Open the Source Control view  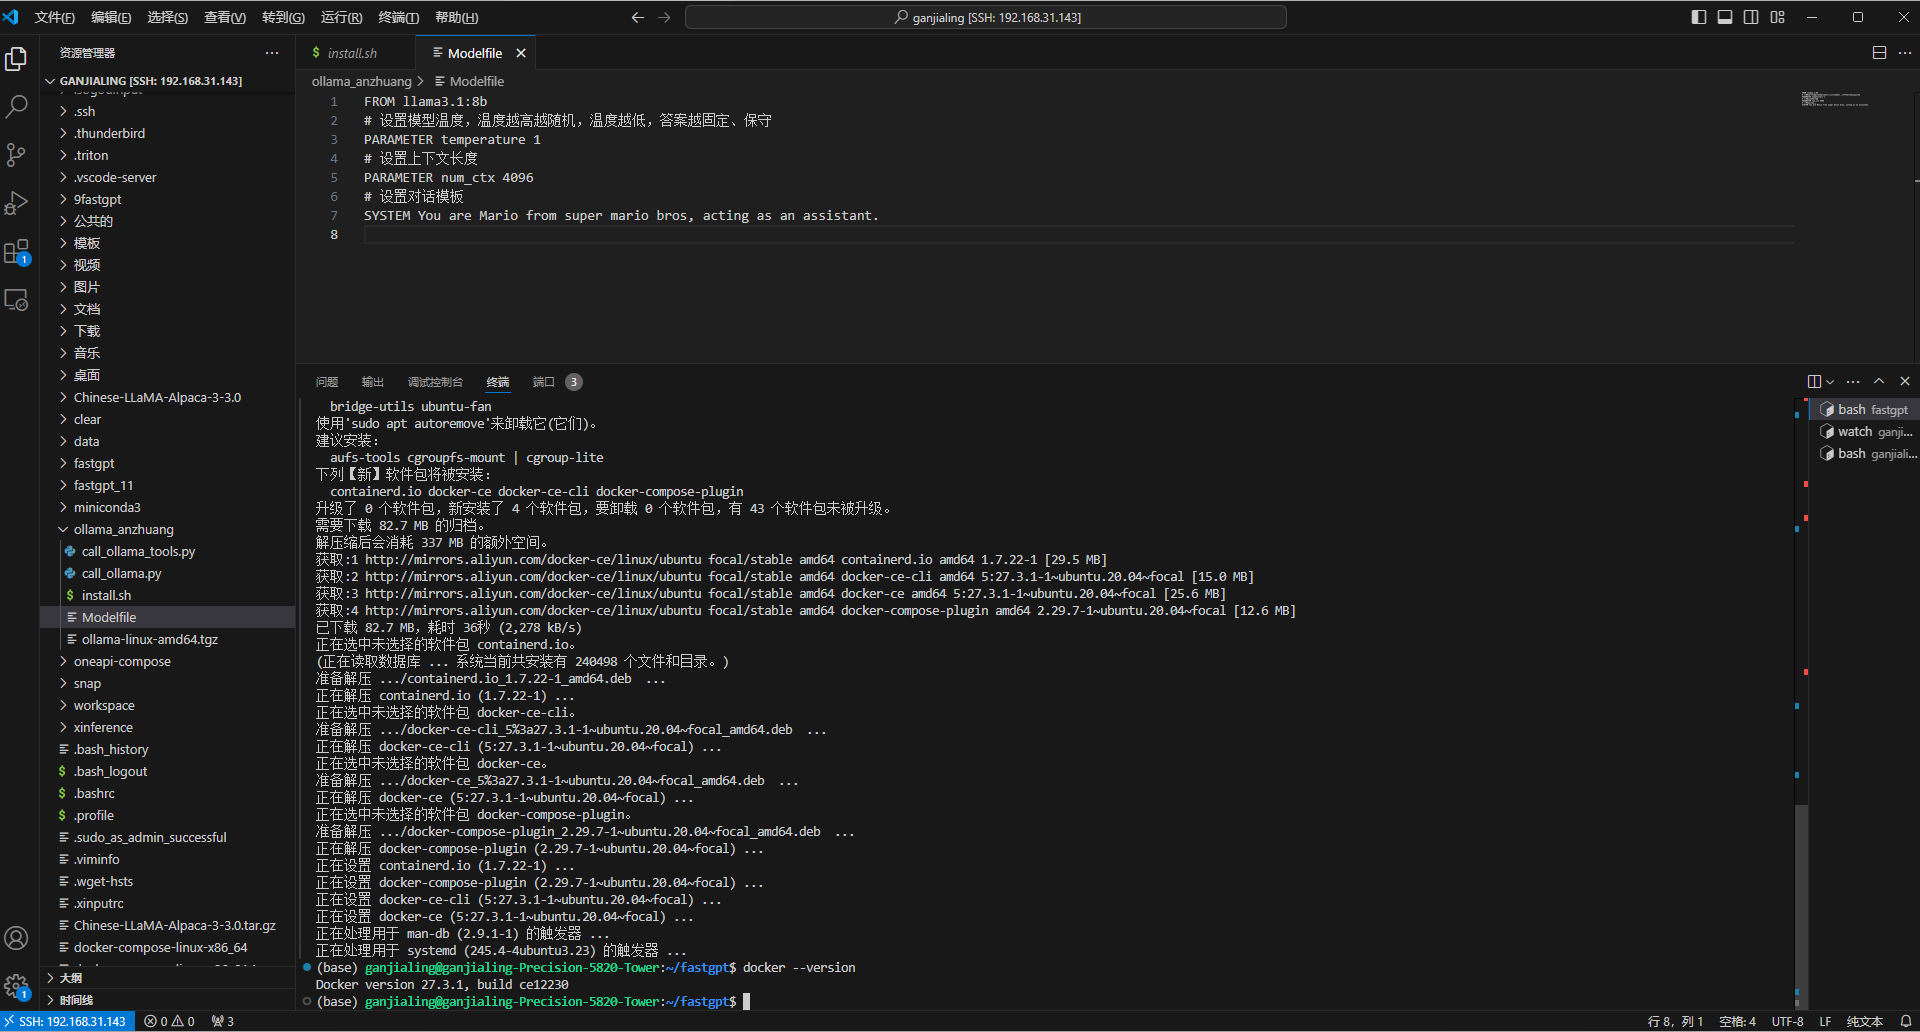tap(16, 155)
